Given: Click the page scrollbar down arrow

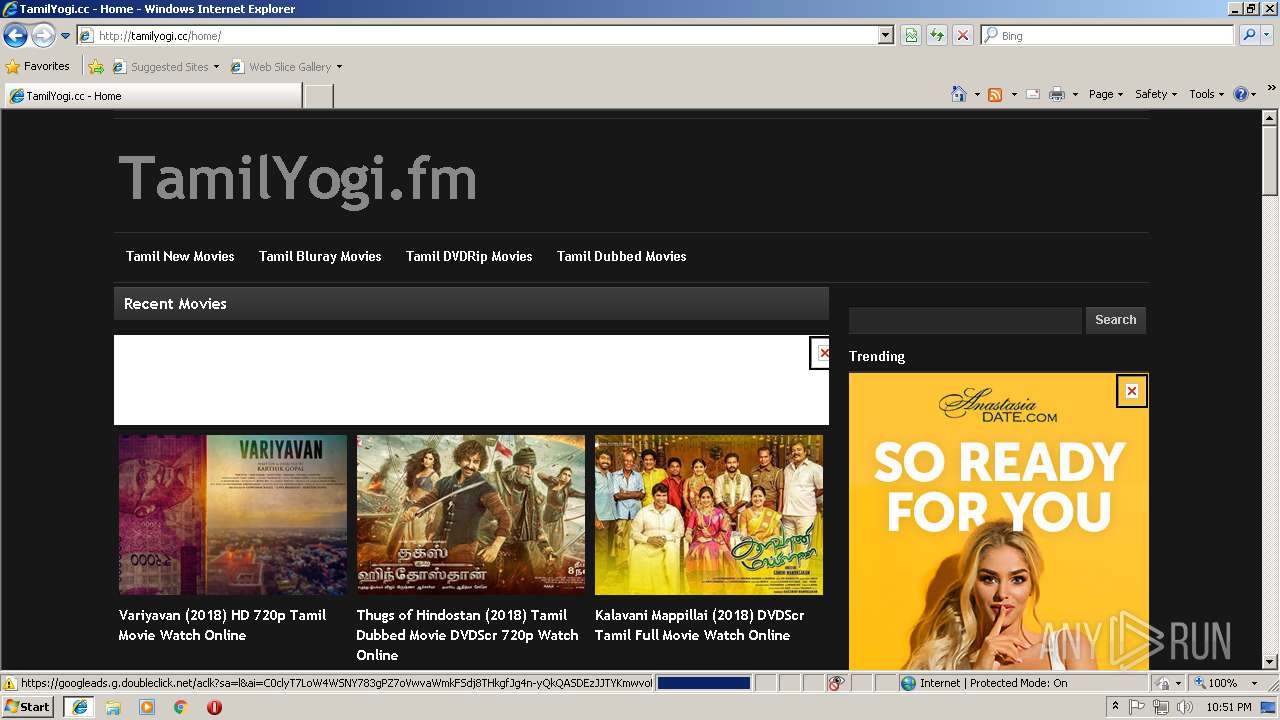Looking at the screenshot, I should pyautogui.click(x=1270, y=662).
